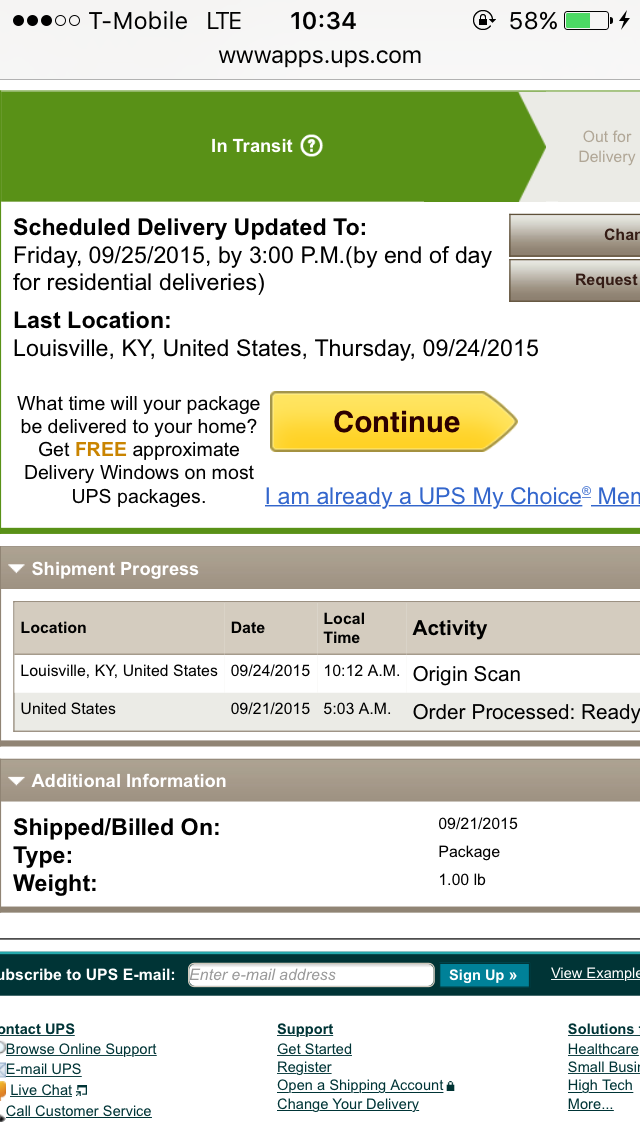Collapse the Shipment Progress section
The width and height of the screenshot is (640, 1136).
(16, 569)
